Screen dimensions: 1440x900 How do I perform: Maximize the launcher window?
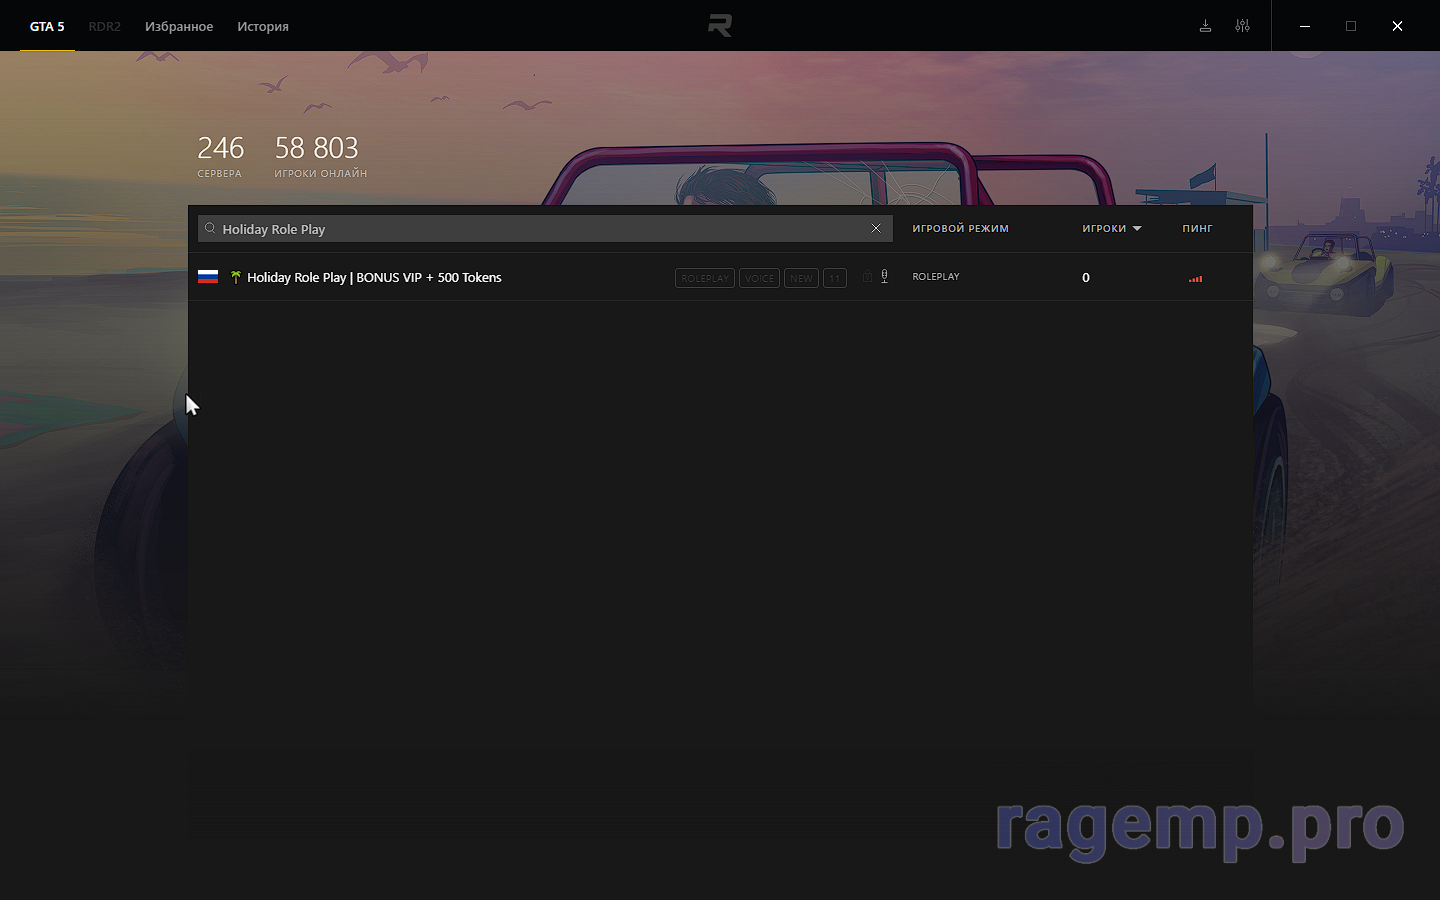pyautogui.click(x=1351, y=26)
